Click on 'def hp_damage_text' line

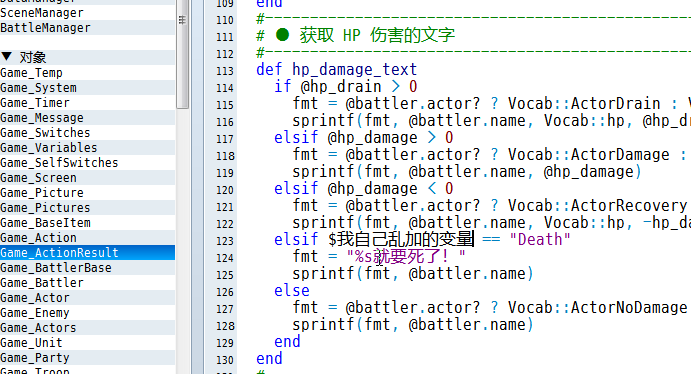tap(336, 70)
